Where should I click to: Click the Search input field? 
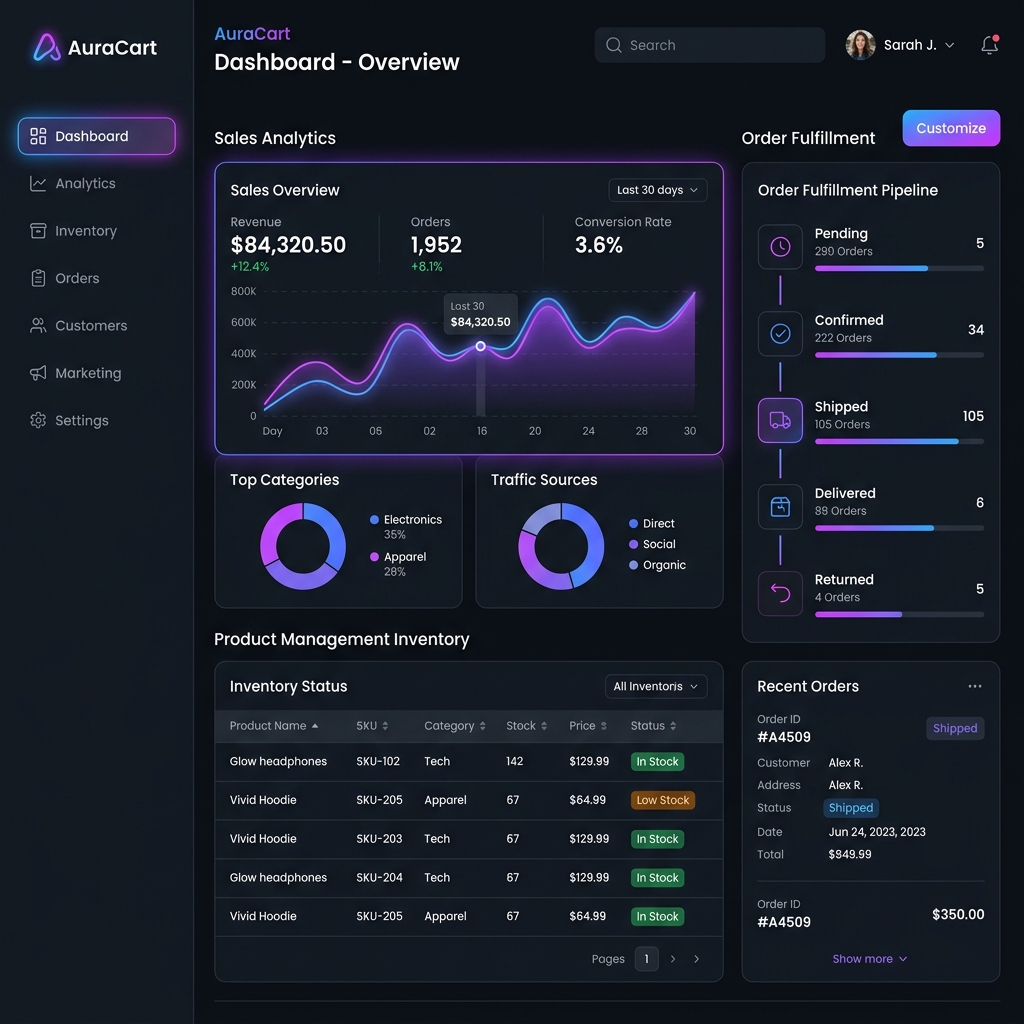tap(709, 45)
